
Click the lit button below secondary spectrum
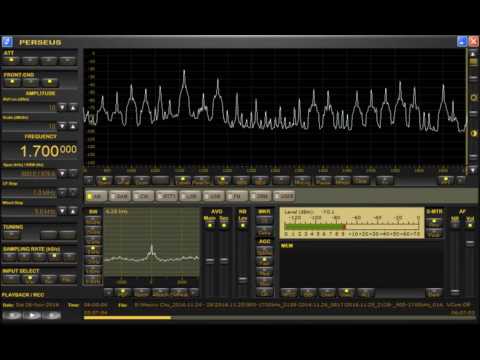(x=123, y=293)
